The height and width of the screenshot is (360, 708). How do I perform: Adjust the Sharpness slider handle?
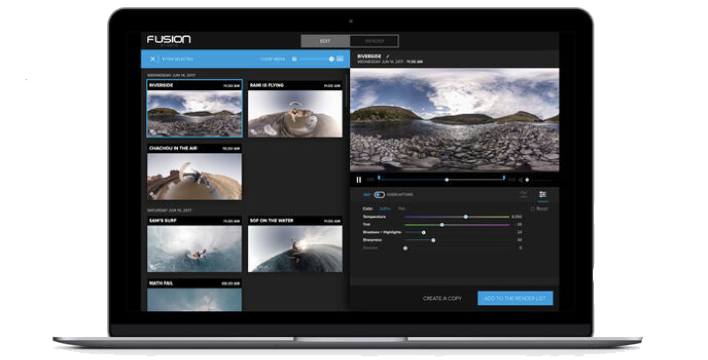tap(433, 240)
